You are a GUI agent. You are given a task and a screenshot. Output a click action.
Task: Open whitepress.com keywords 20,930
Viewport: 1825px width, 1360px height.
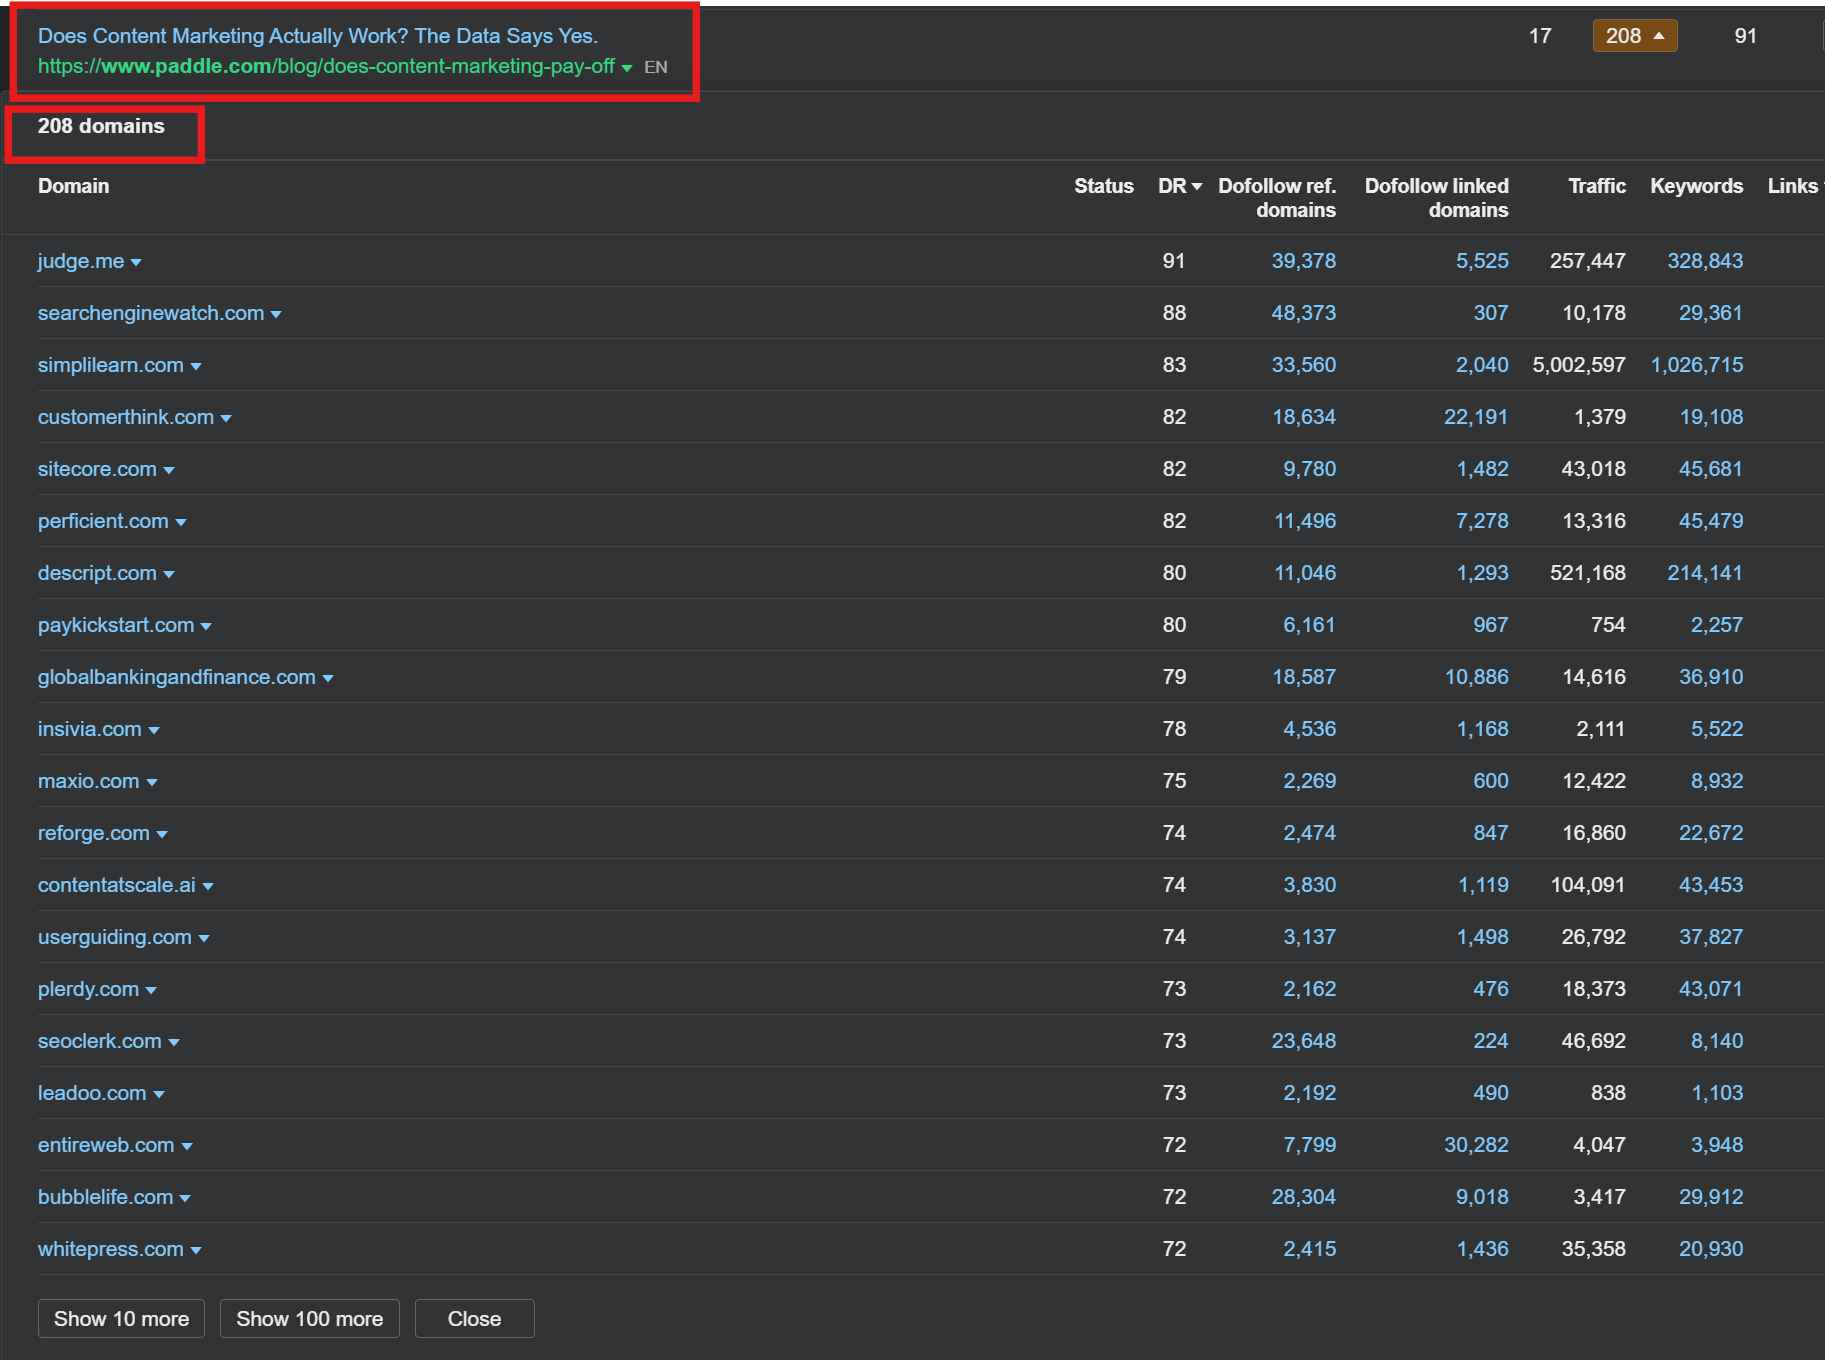tap(1711, 1249)
